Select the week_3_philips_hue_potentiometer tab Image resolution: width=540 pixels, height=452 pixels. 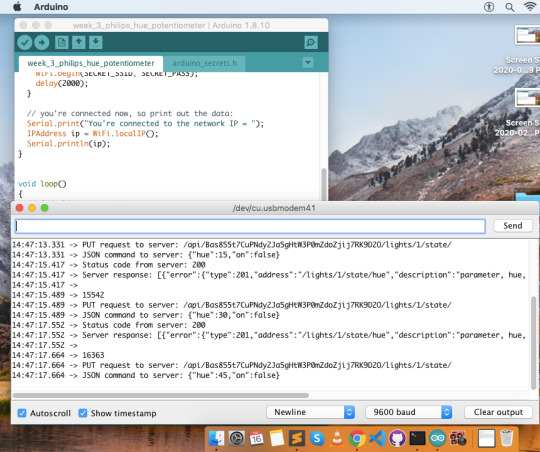coord(91,63)
